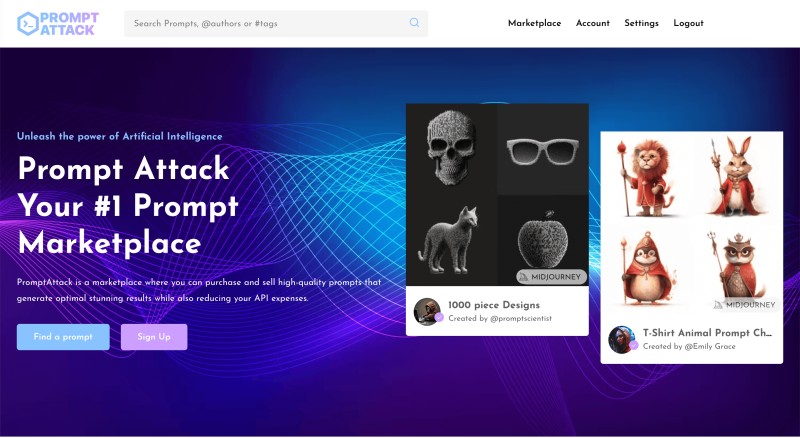800x438 pixels.
Task: Focus the Search Prompts input field
Action: pos(276,23)
